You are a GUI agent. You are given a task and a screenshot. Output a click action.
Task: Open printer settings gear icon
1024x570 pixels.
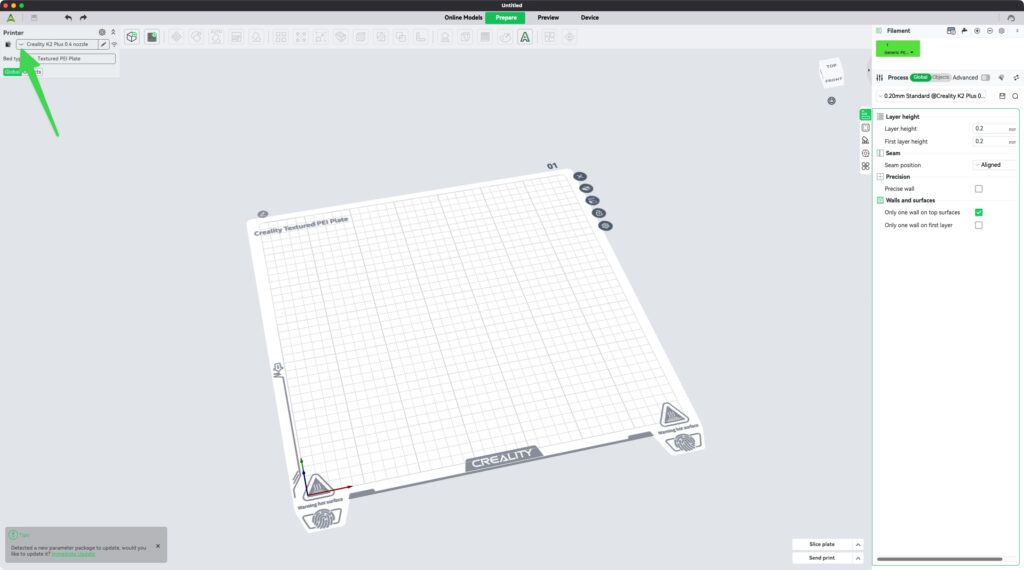coord(102,32)
